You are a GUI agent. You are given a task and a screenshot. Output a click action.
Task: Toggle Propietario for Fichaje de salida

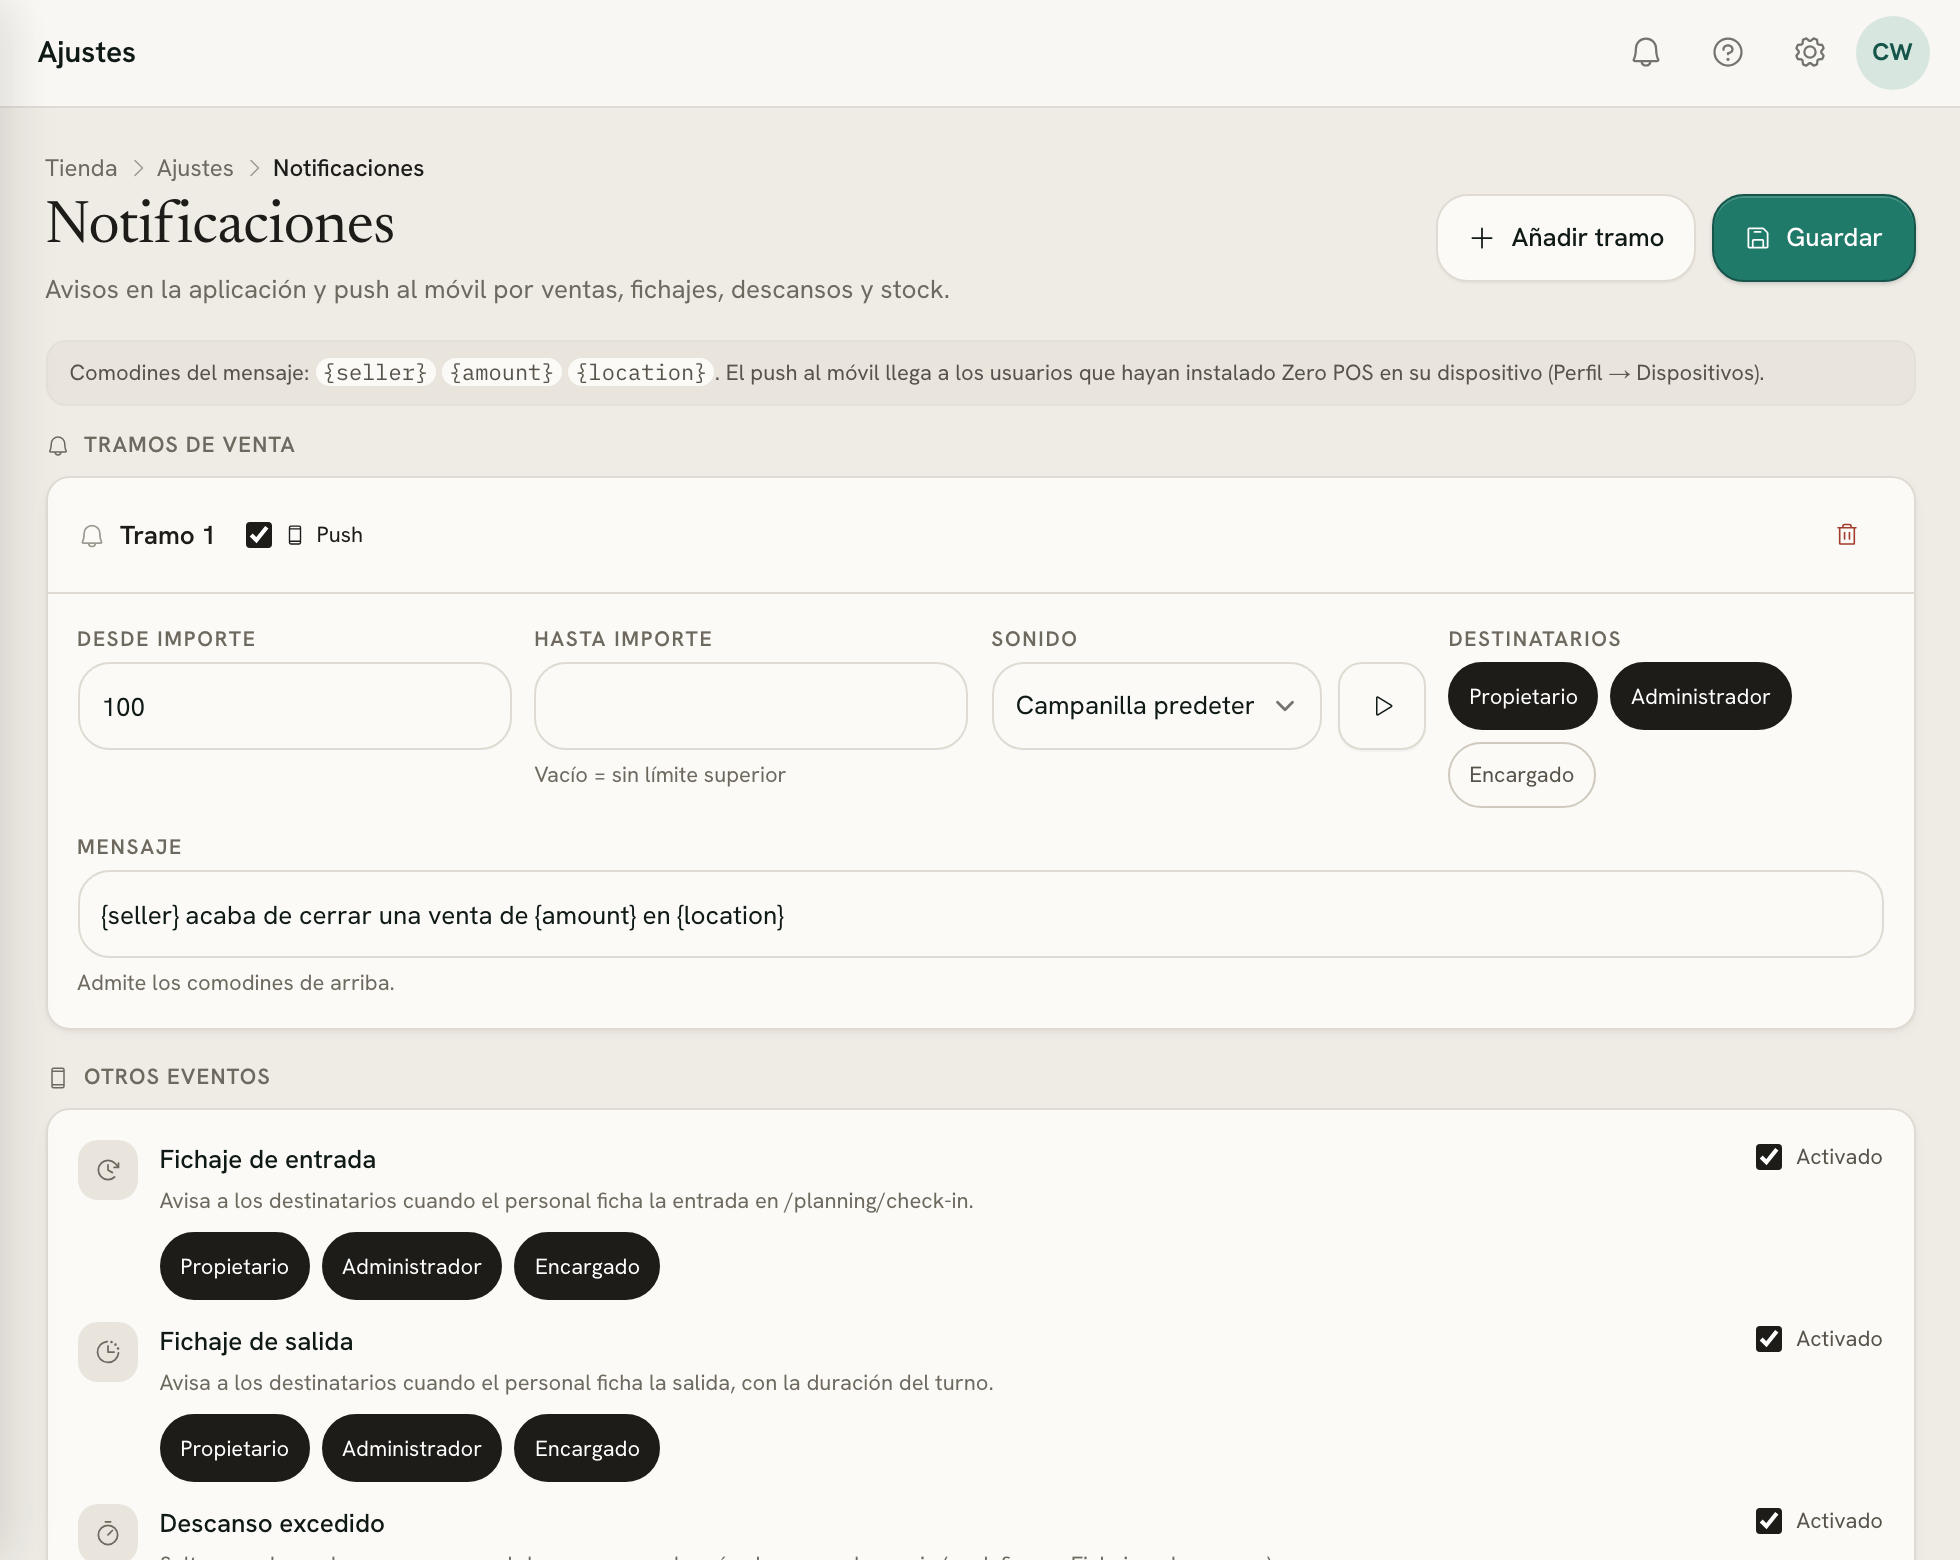point(234,1448)
